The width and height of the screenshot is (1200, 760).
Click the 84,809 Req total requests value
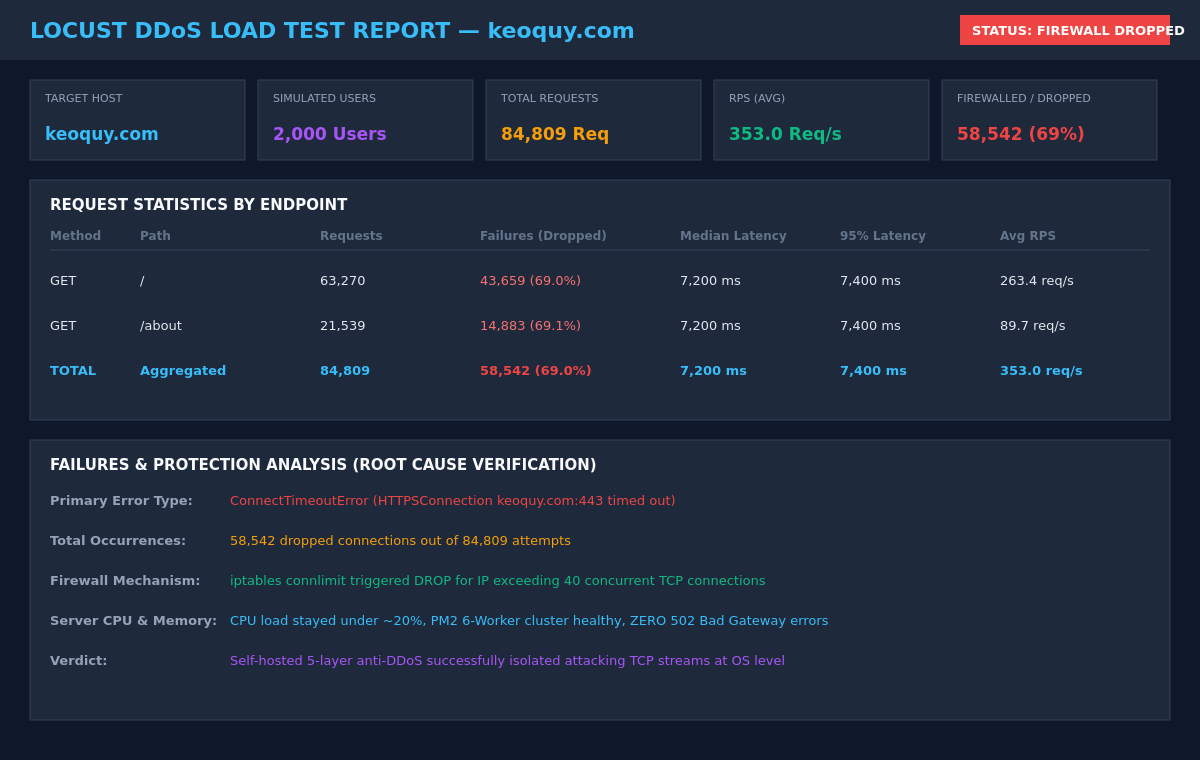[555, 134]
